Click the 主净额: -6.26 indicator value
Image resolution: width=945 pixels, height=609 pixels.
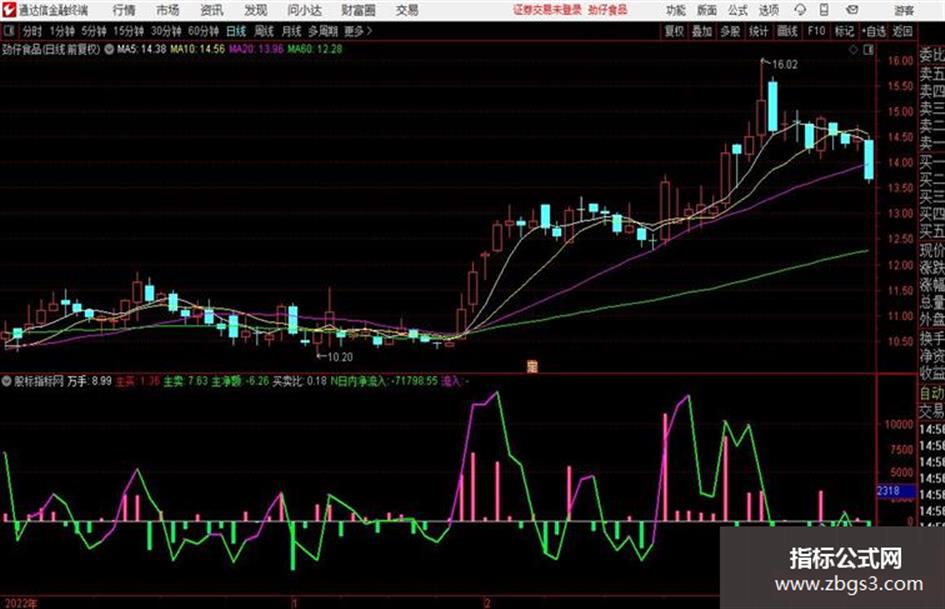click(x=240, y=381)
